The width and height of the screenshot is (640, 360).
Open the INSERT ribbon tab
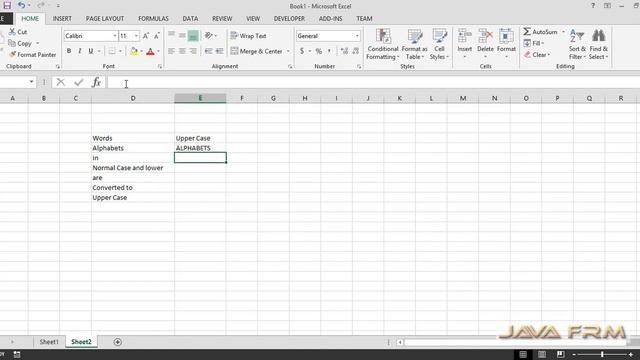pyautogui.click(x=62, y=19)
